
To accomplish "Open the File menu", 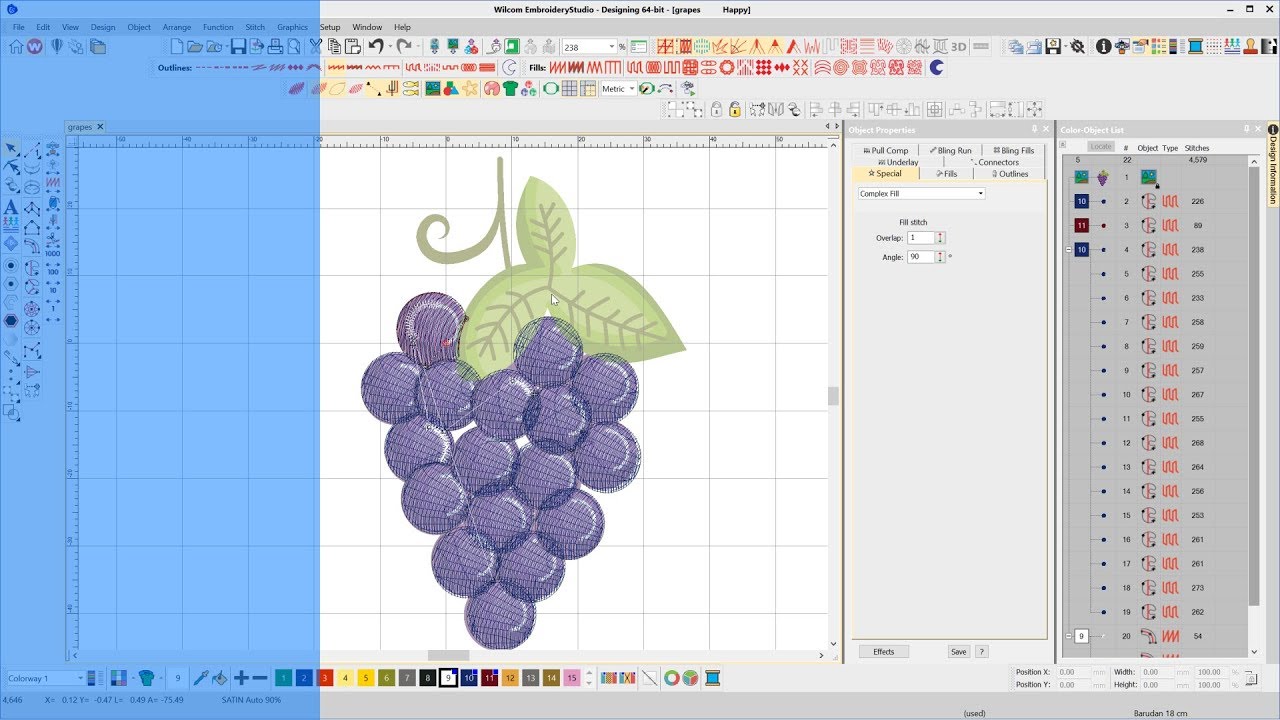I will click(x=18, y=27).
